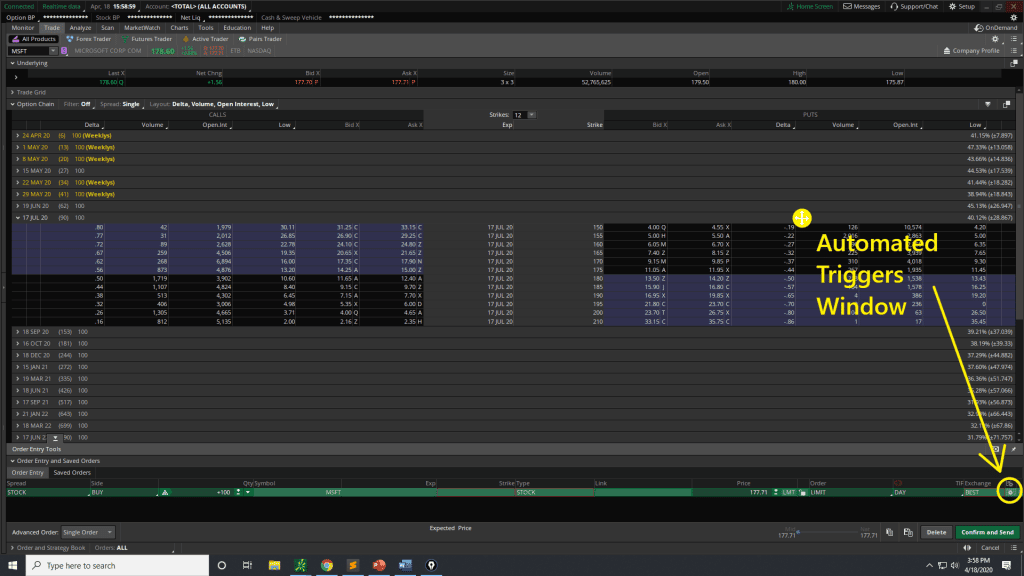
Task: Switch to the Analyze tab
Action: point(81,27)
